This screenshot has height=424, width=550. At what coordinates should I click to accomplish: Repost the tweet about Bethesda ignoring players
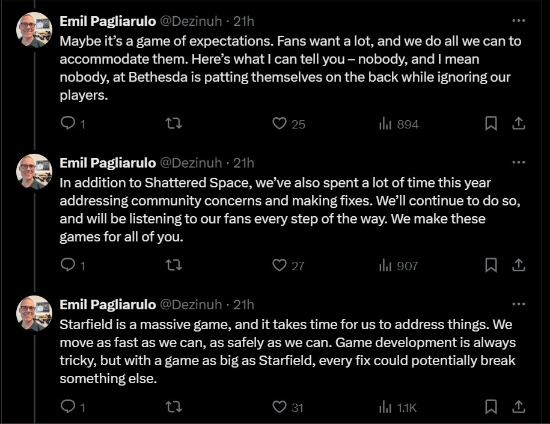[x=174, y=123]
